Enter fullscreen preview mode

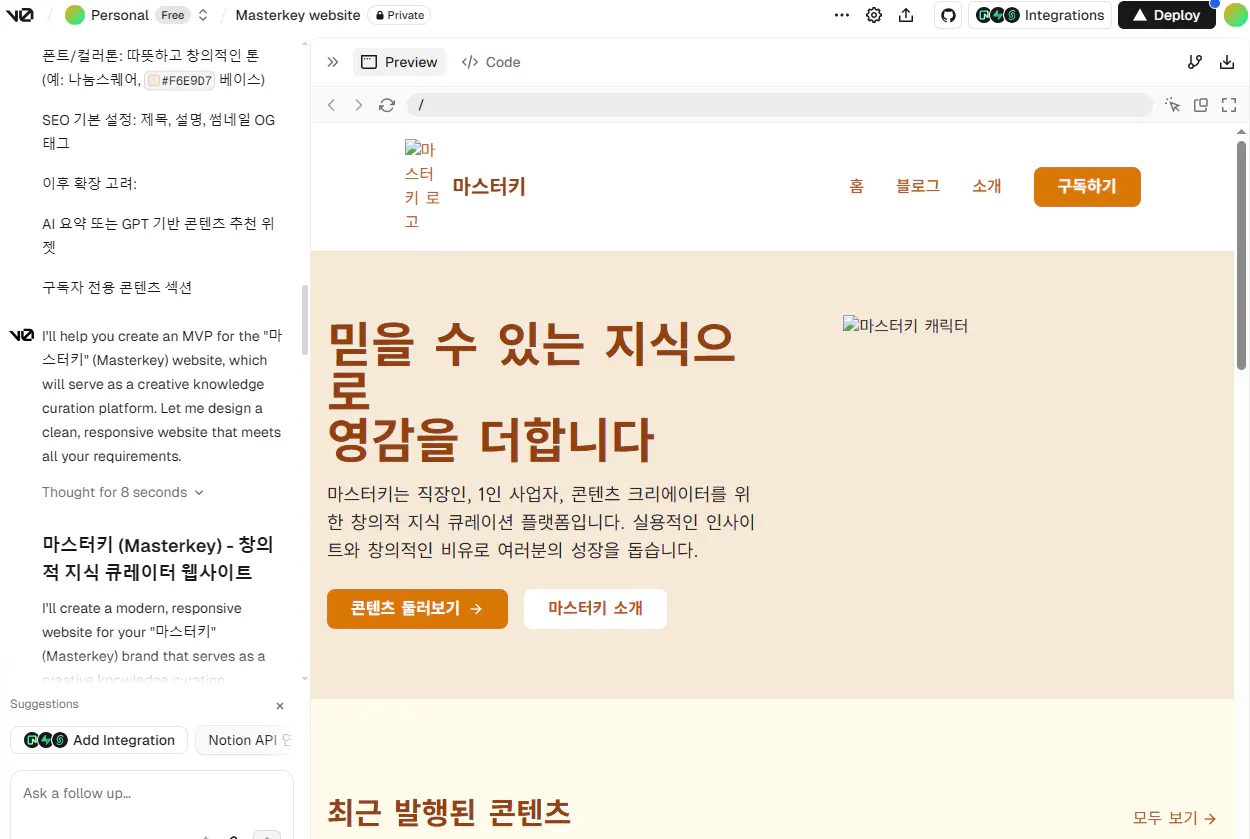click(x=1229, y=105)
